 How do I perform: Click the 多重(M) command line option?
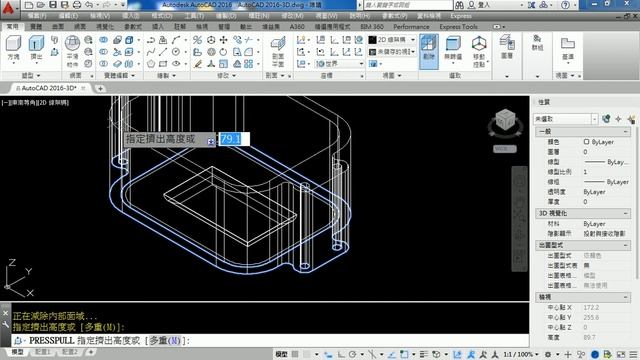coord(164,340)
